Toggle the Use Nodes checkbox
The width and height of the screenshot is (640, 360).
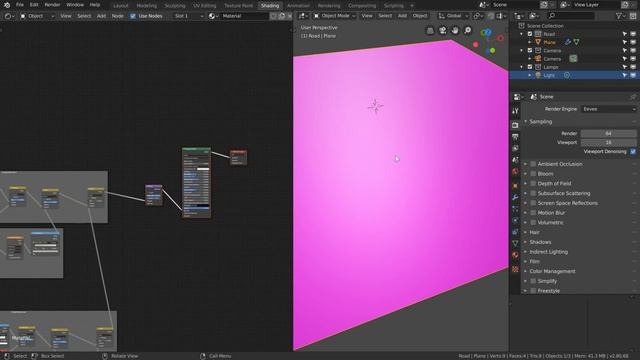point(133,16)
